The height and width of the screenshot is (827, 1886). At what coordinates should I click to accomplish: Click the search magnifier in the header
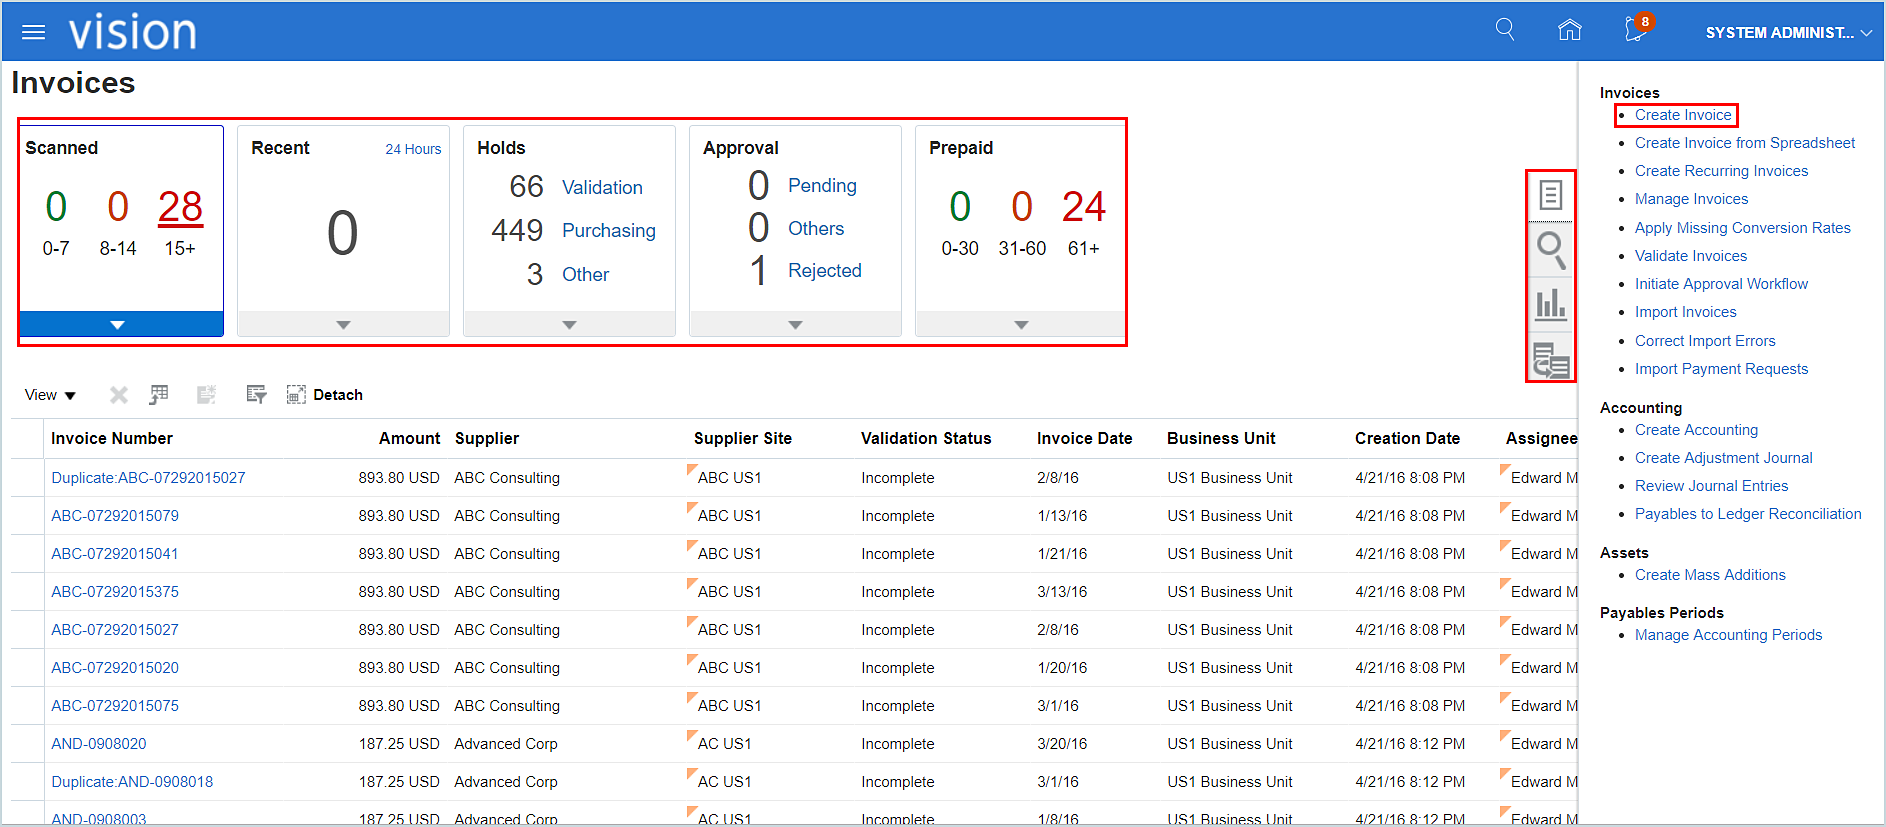coord(1504,30)
